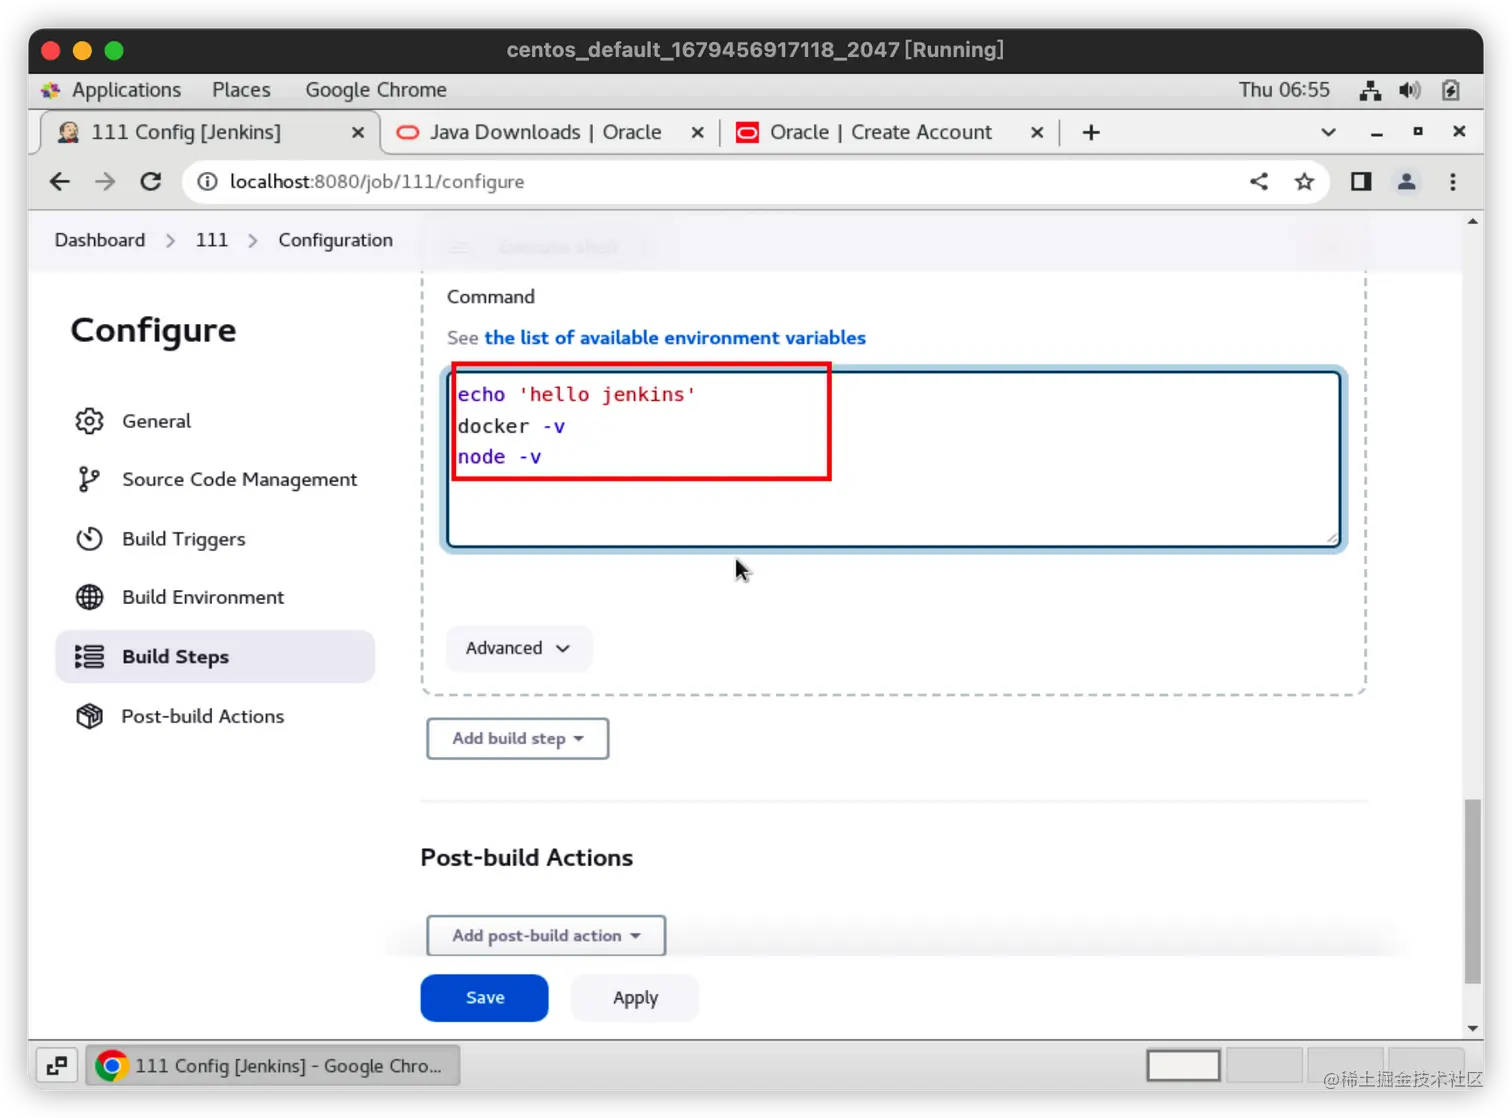Image resolution: width=1512 pixels, height=1118 pixels.
Task: Open the Google Chrome menu in top panel
Action: click(376, 90)
